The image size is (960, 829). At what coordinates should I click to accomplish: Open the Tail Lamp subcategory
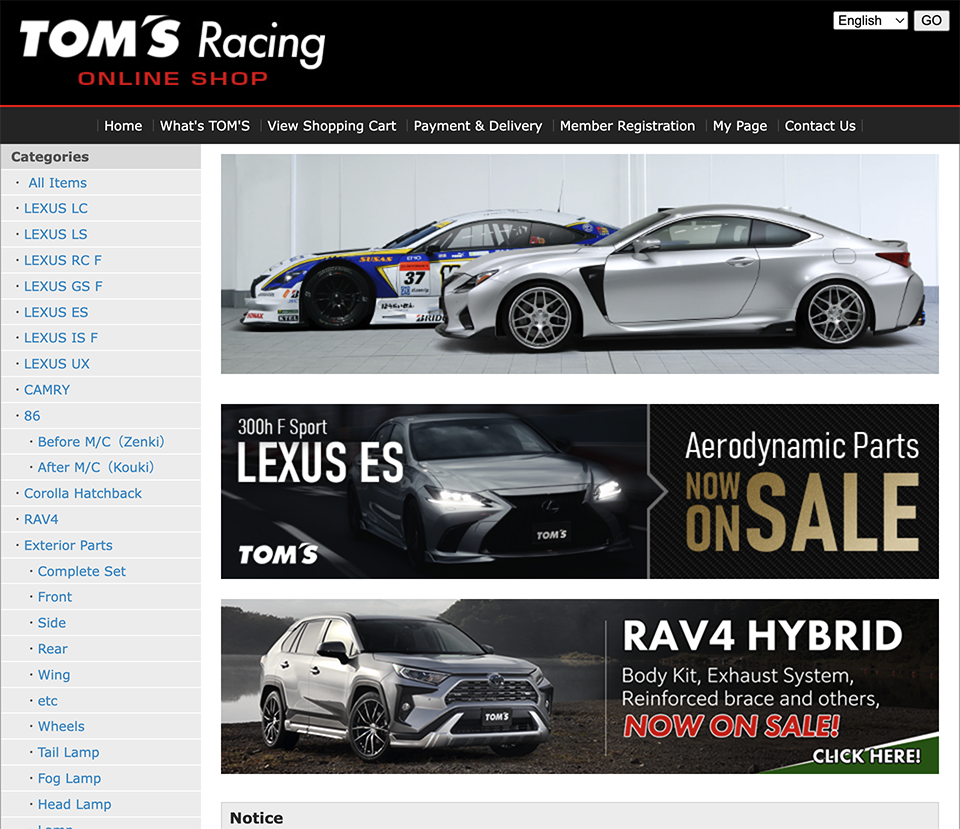point(68,752)
